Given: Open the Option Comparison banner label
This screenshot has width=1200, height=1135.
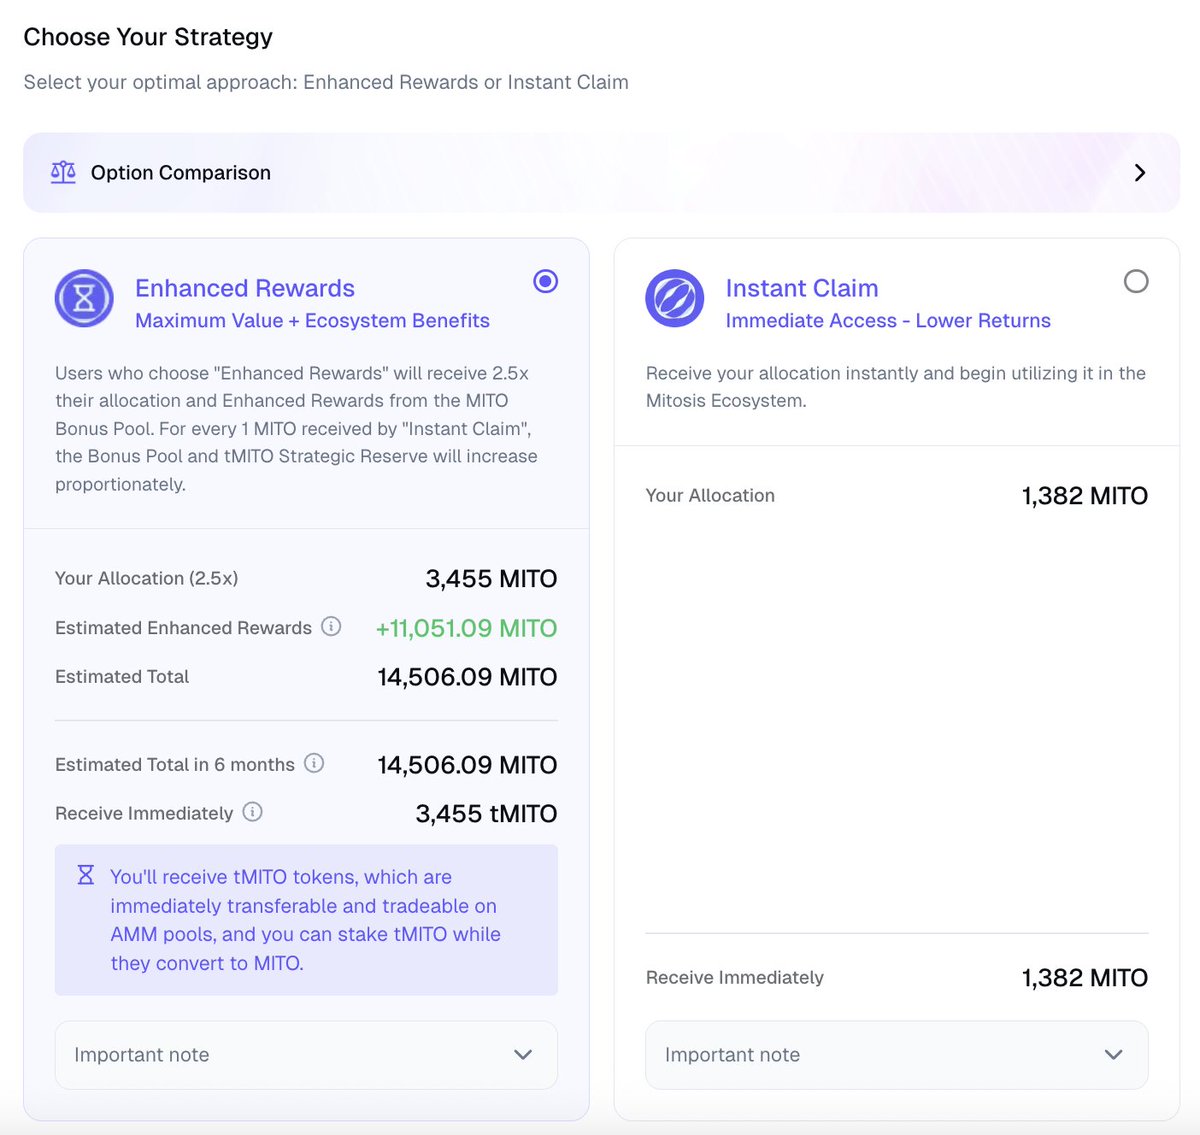Looking at the screenshot, I should click(181, 172).
